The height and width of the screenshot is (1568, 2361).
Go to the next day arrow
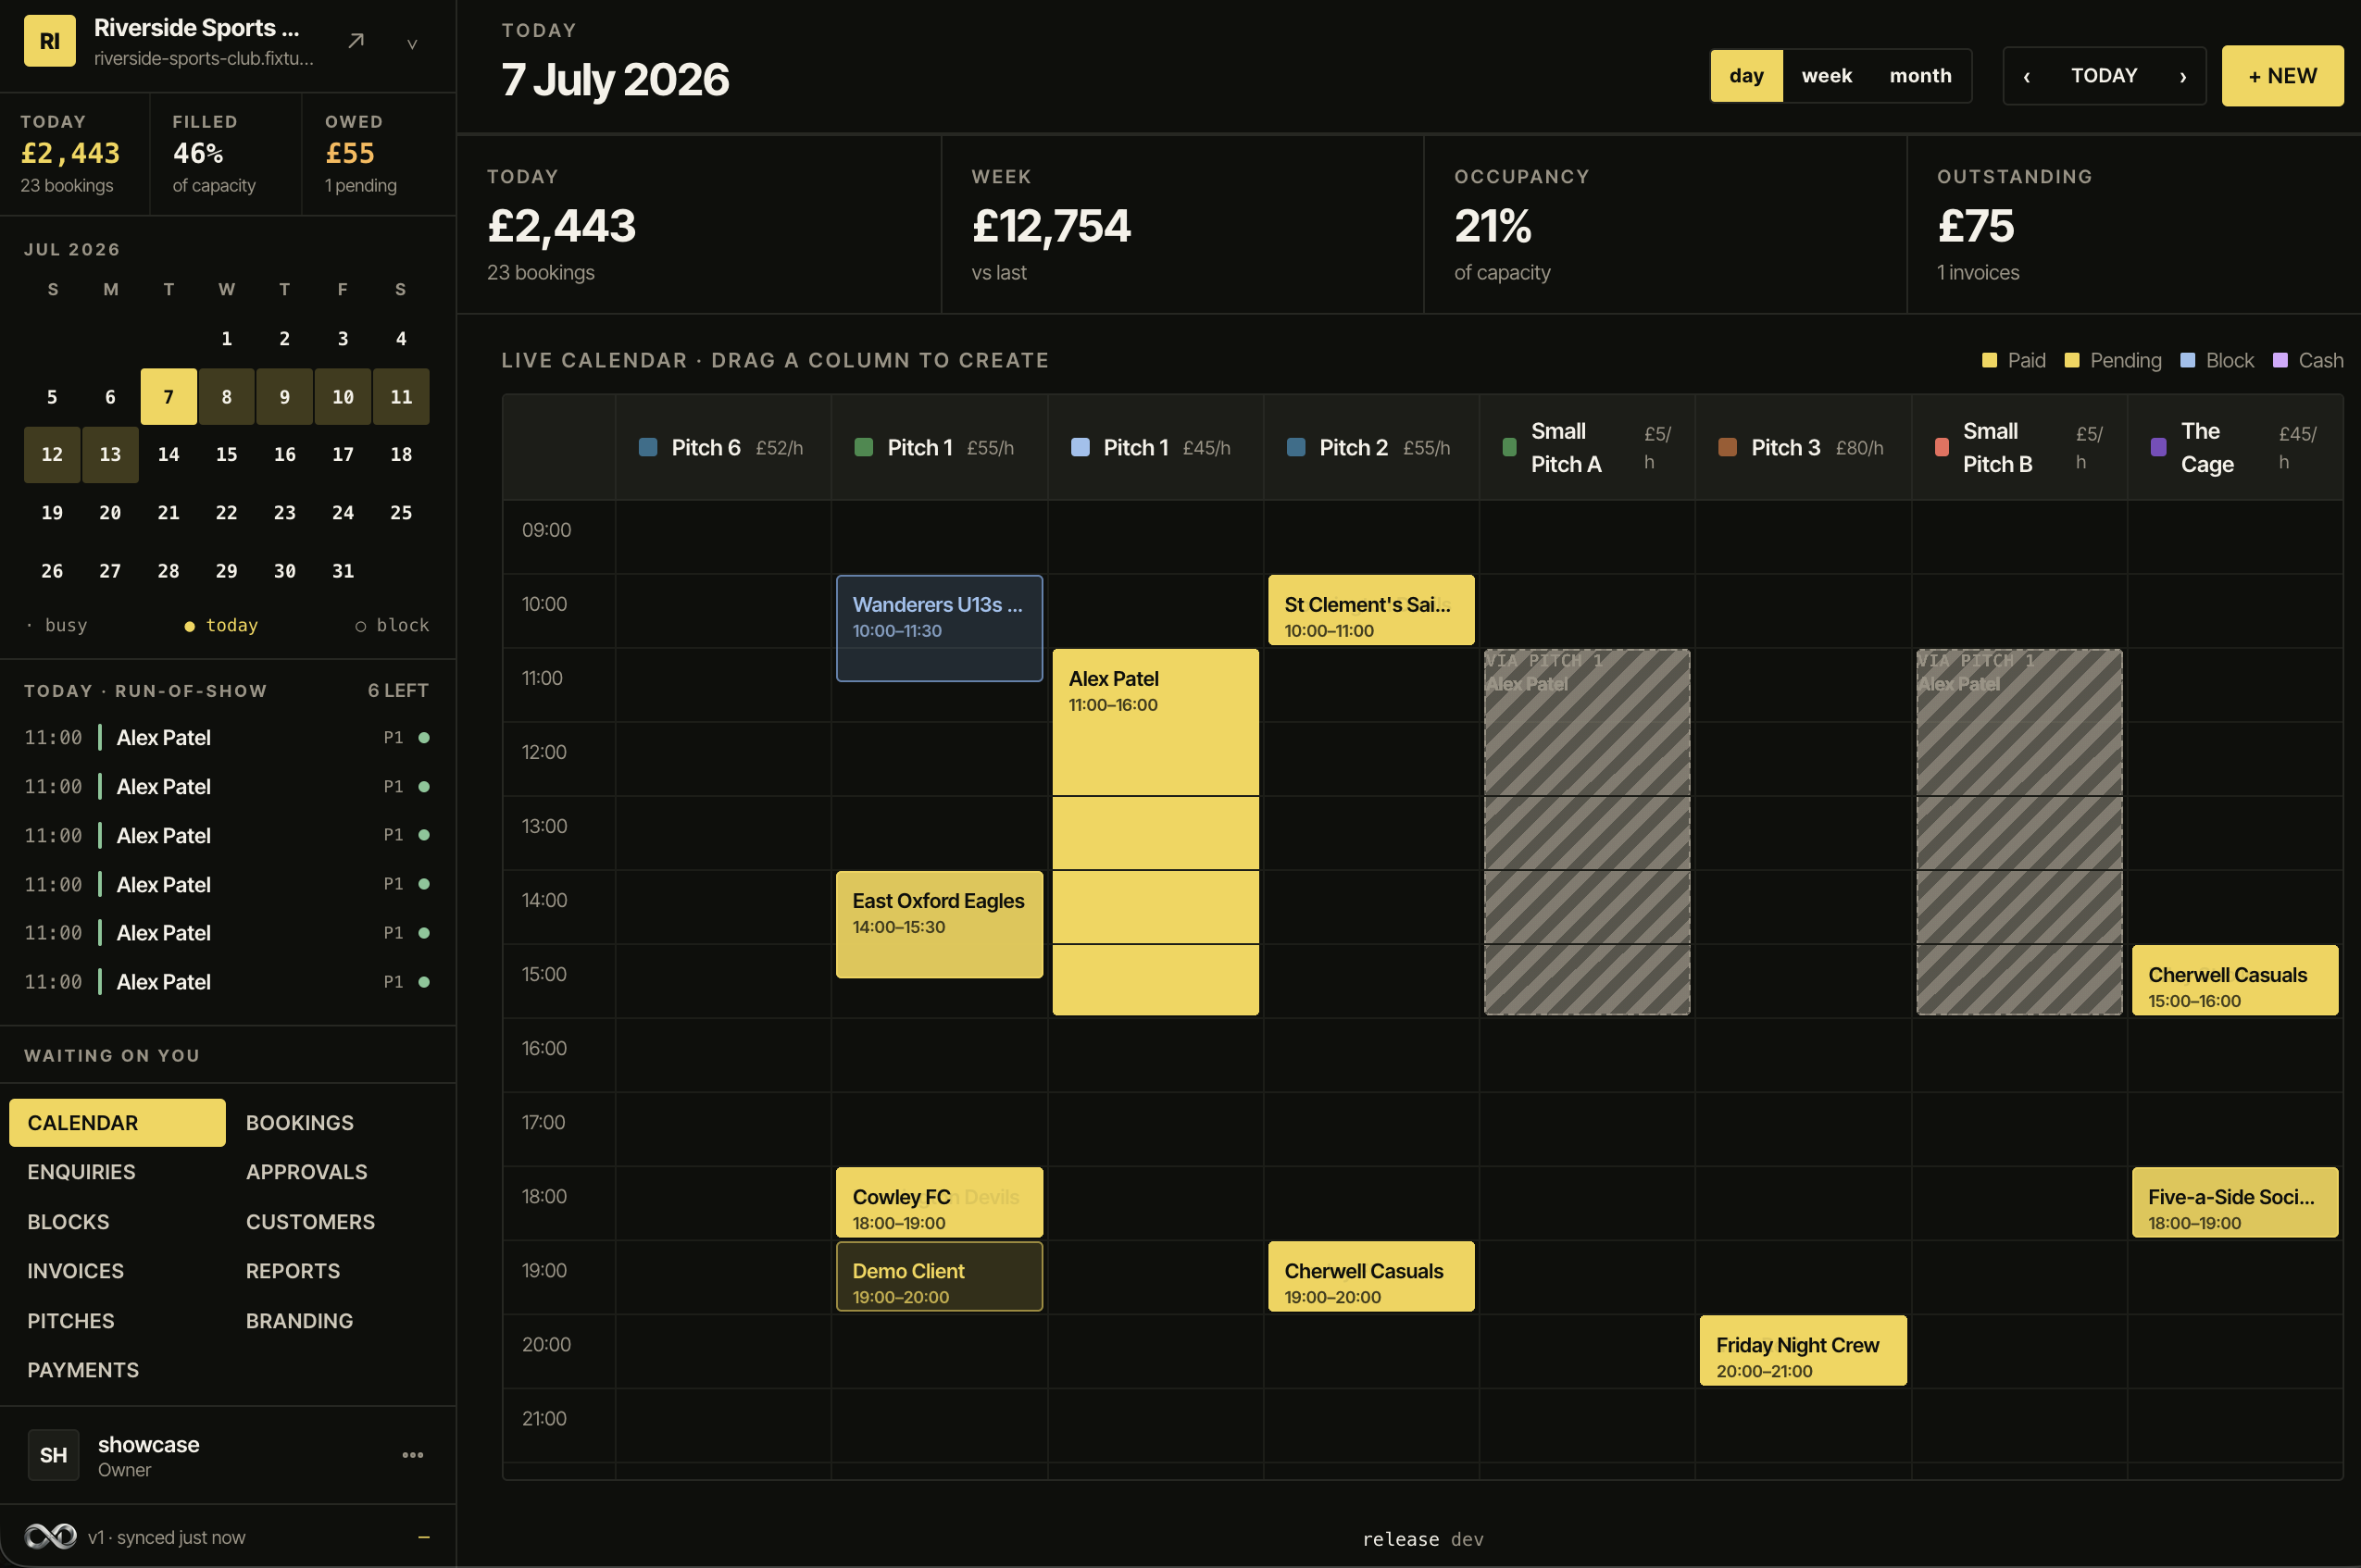2183,76
